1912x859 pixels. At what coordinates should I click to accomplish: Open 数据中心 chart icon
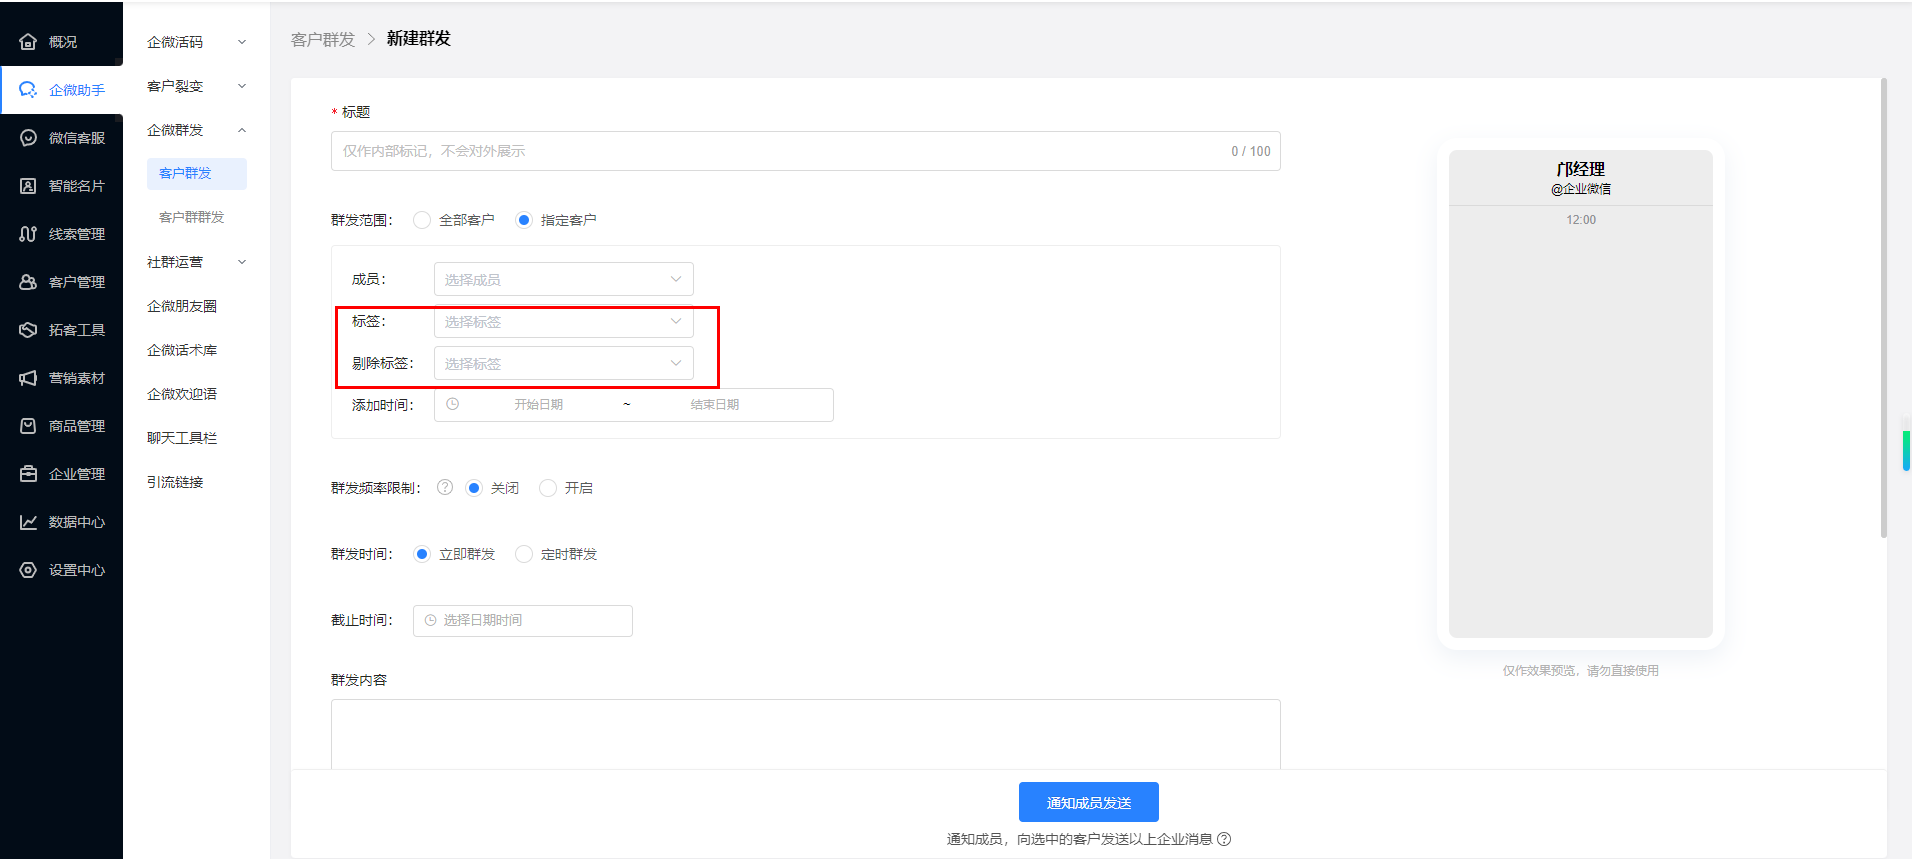28,522
